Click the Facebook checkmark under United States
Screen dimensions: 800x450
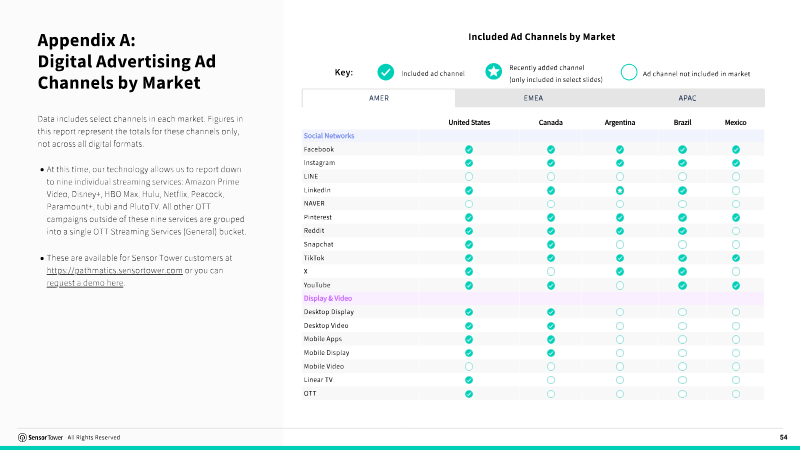click(x=469, y=149)
